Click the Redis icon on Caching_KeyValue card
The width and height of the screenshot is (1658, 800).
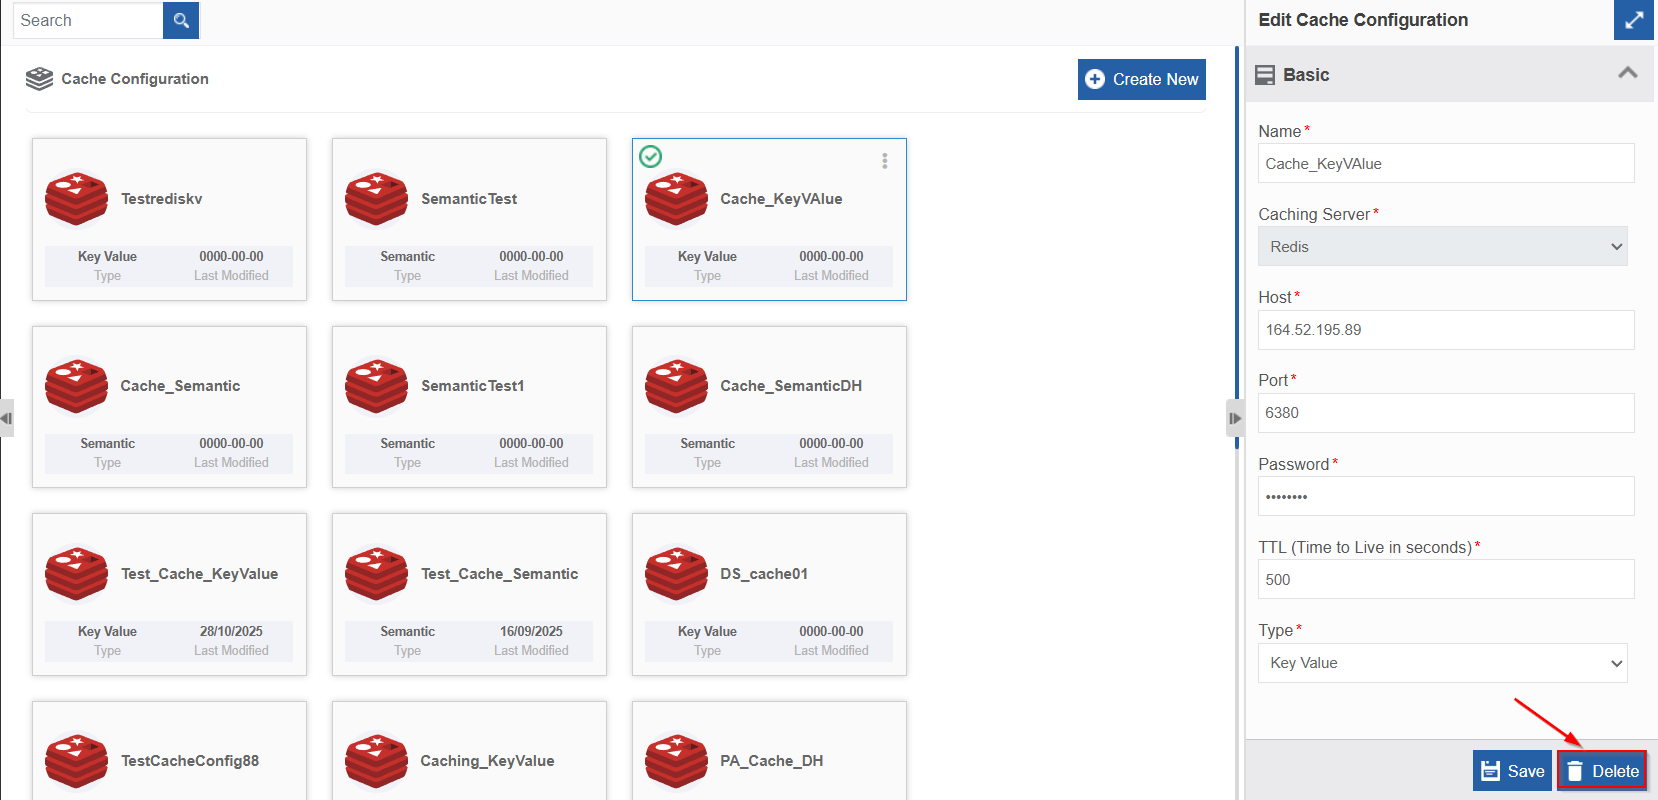click(x=376, y=761)
